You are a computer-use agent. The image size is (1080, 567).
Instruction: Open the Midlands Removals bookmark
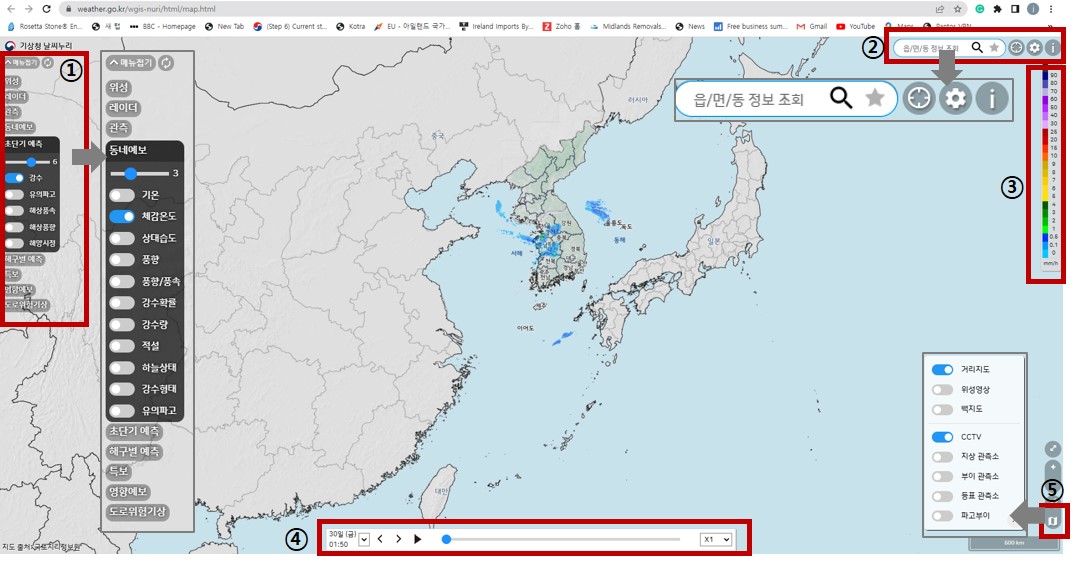(628, 26)
